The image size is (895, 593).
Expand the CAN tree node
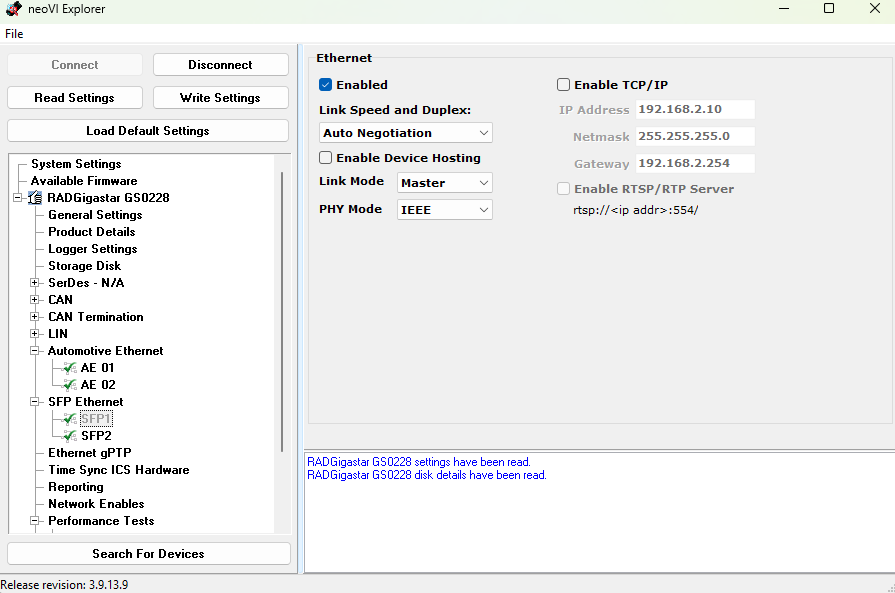click(34, 299)
